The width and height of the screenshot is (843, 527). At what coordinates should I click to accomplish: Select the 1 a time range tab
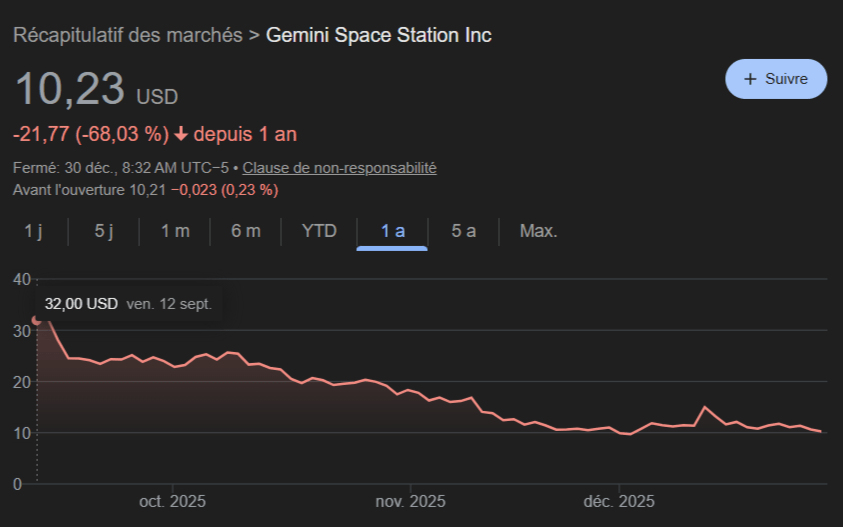pyautogui.click(x=392, y=231)
